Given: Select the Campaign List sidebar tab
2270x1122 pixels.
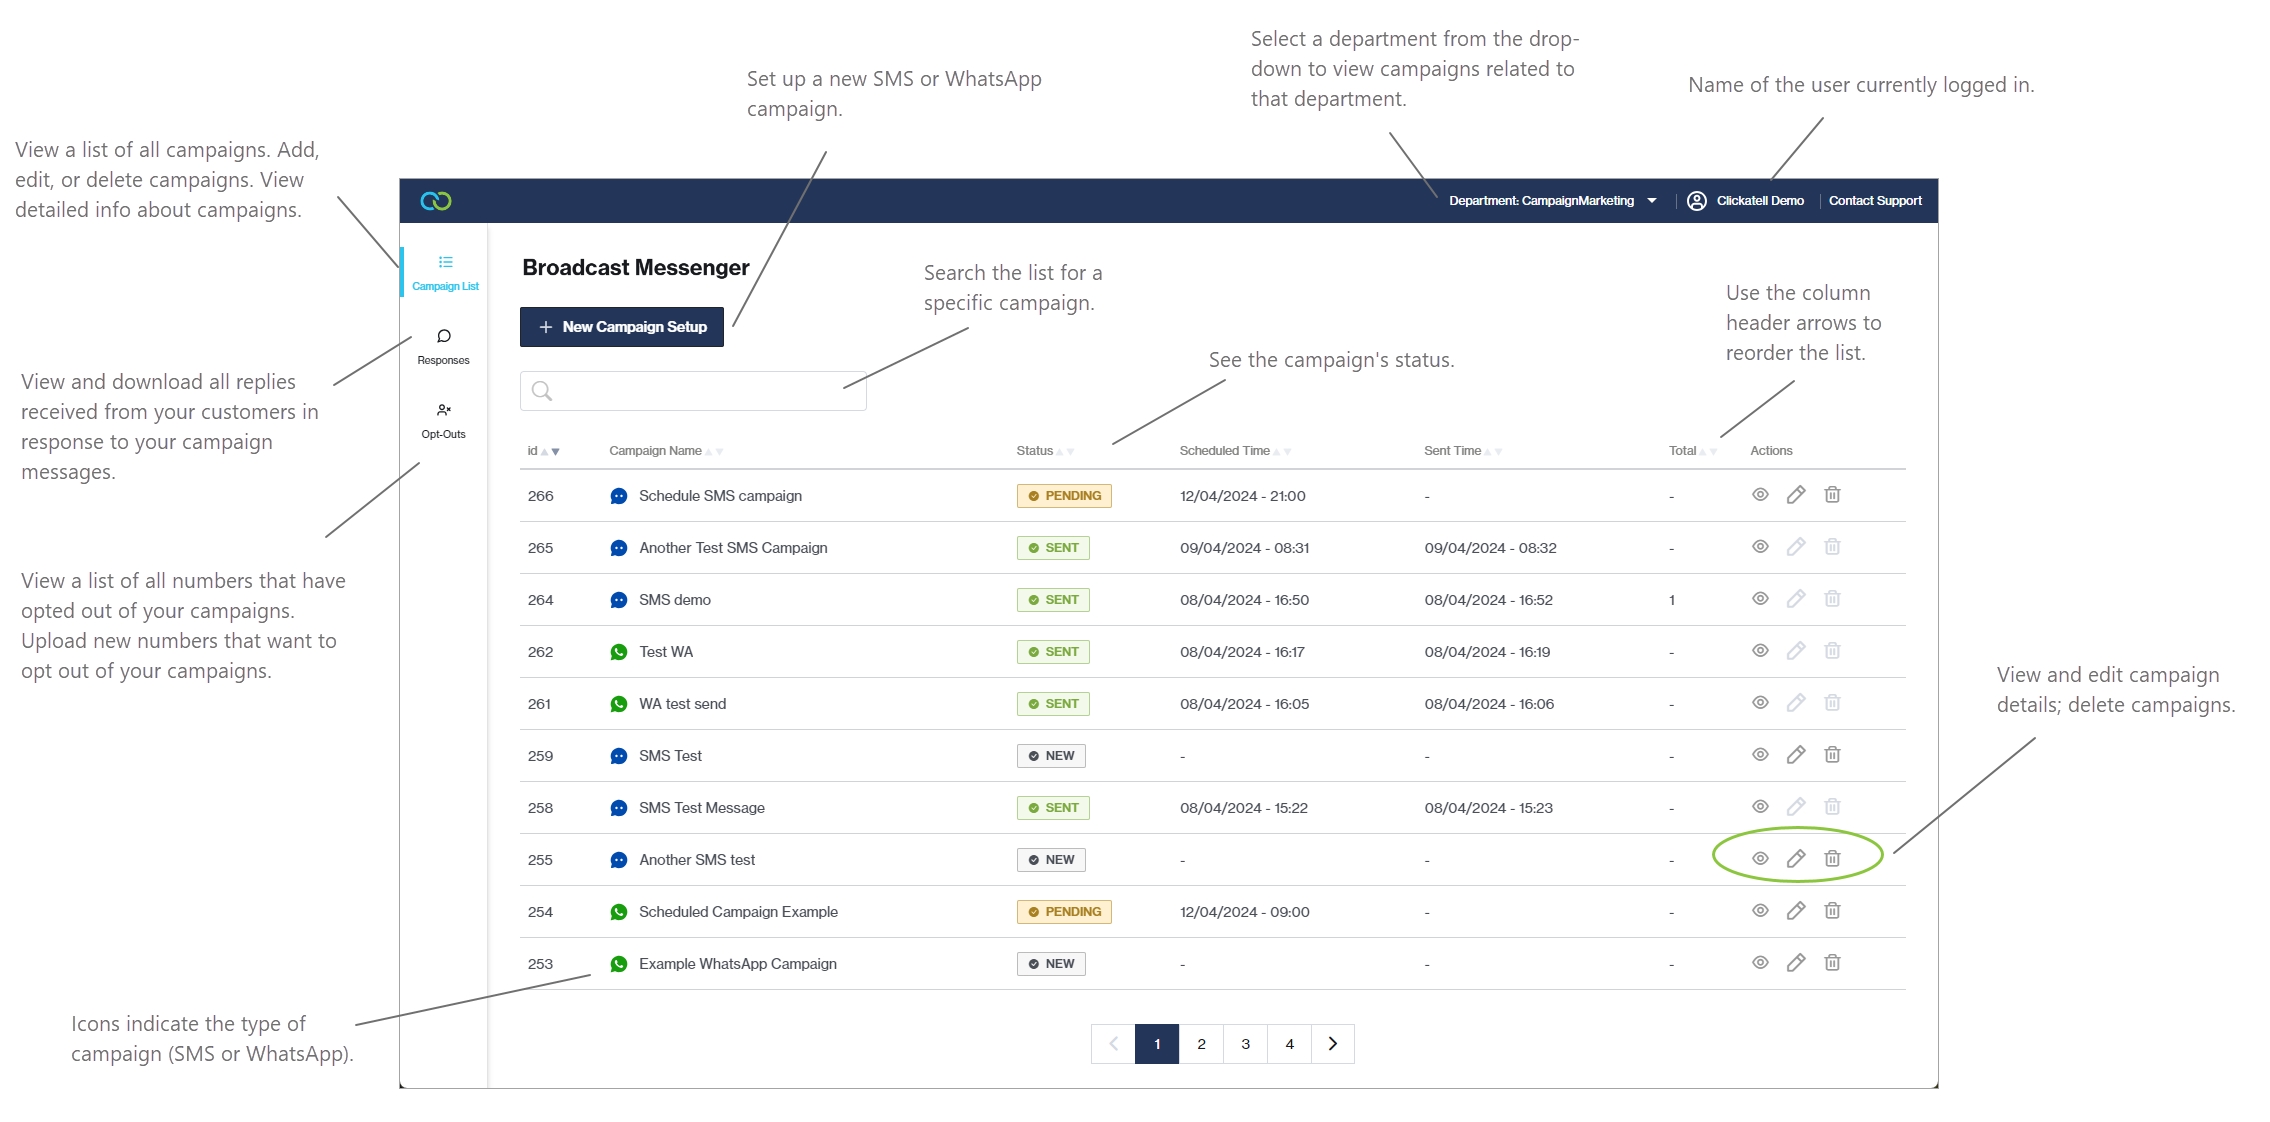Looking at the screenshot, I should click(445, 272).
